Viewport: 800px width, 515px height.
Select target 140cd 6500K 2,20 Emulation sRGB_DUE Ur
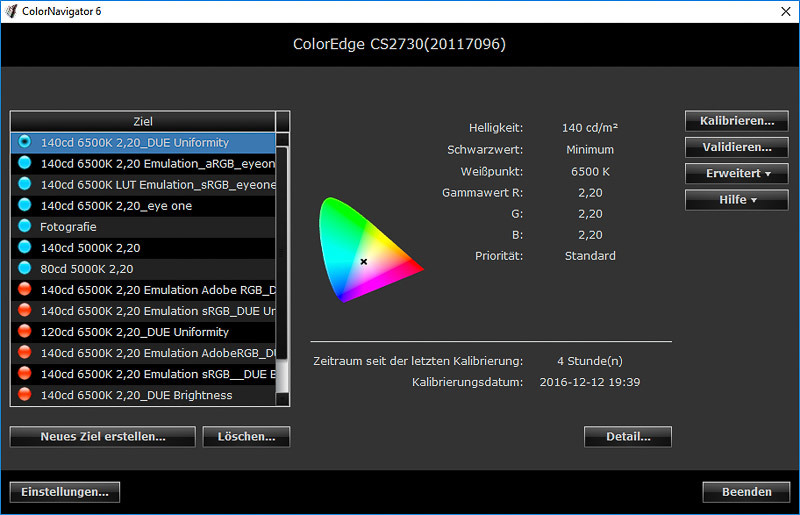pyautogui.click(x=143, y=311)
